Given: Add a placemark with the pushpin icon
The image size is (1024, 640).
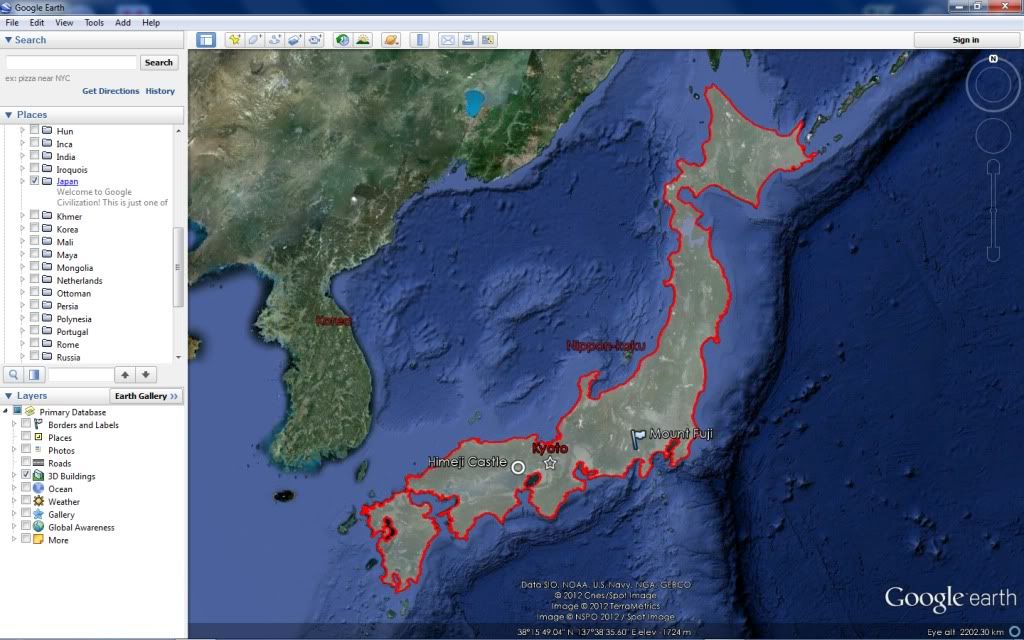Looking at the screenshot, I should pos(234,40).
